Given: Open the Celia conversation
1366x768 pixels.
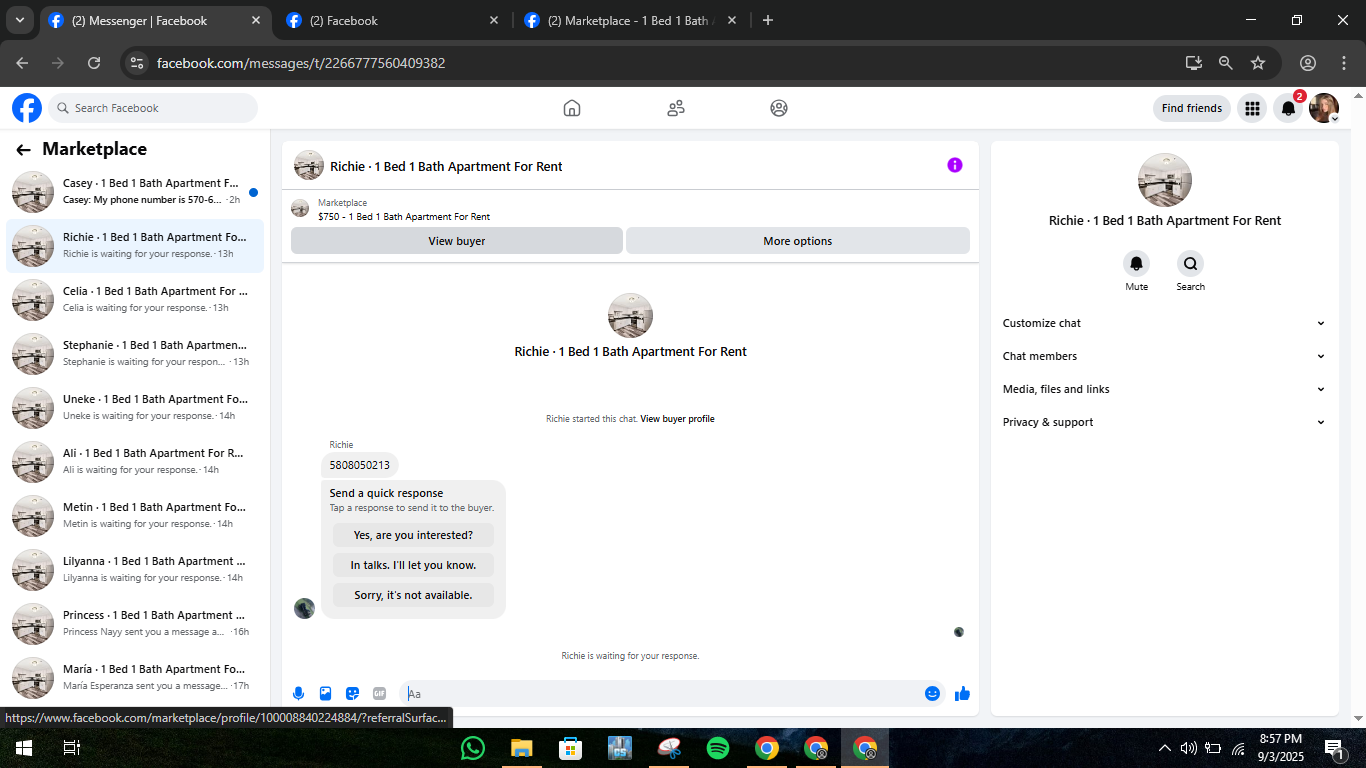Looking at the screenshot, I should [x=135, y=300].
